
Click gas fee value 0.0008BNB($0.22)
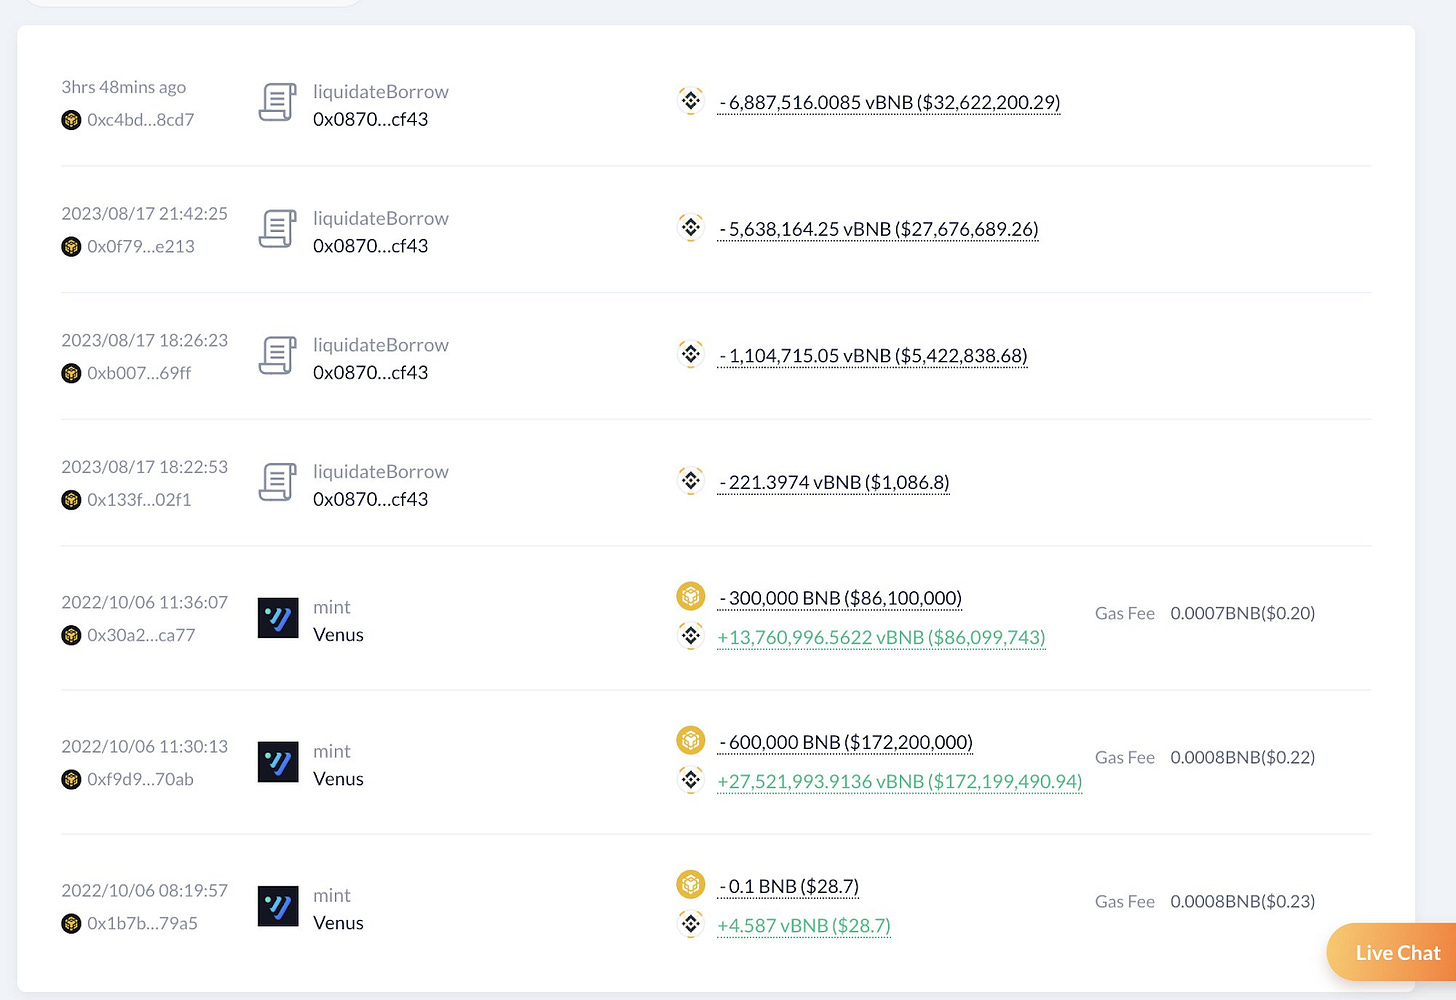click(x=1243, y=758)
